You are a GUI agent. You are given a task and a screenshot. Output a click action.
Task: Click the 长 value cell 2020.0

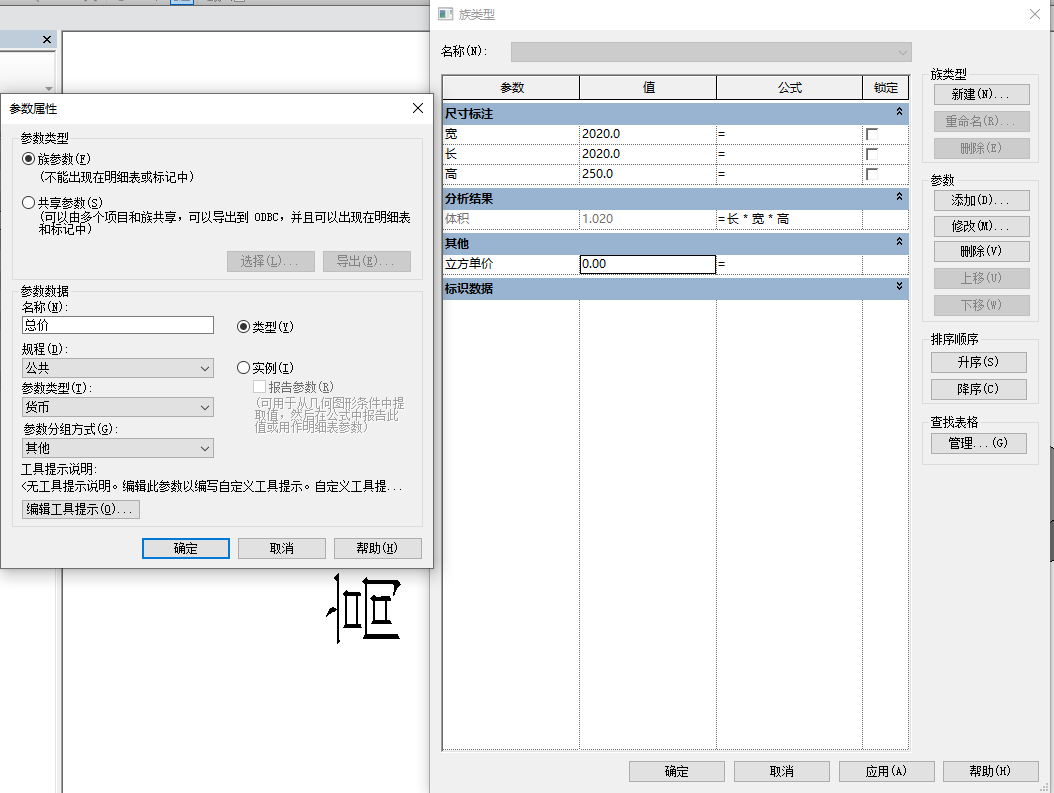(x=647, y=154)
